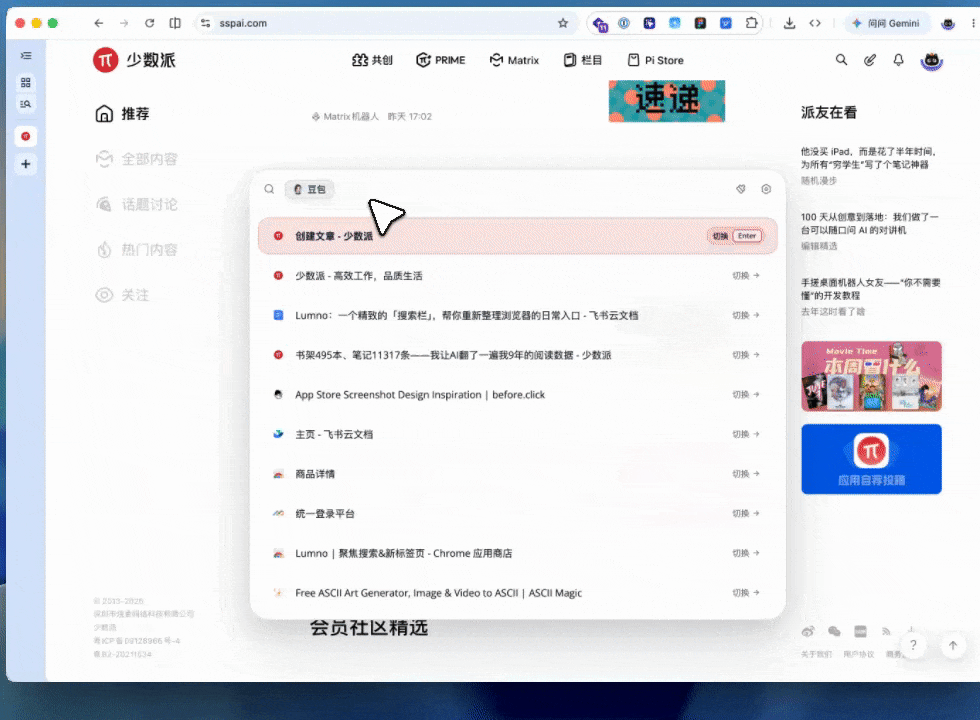980x720 pixels.
Task: Click the back-to-top arrow button
Action: [x=953, y=645]
